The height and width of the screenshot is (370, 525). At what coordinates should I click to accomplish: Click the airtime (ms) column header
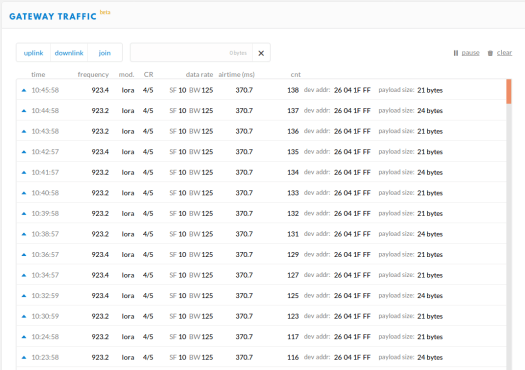(x=236, y=74)
